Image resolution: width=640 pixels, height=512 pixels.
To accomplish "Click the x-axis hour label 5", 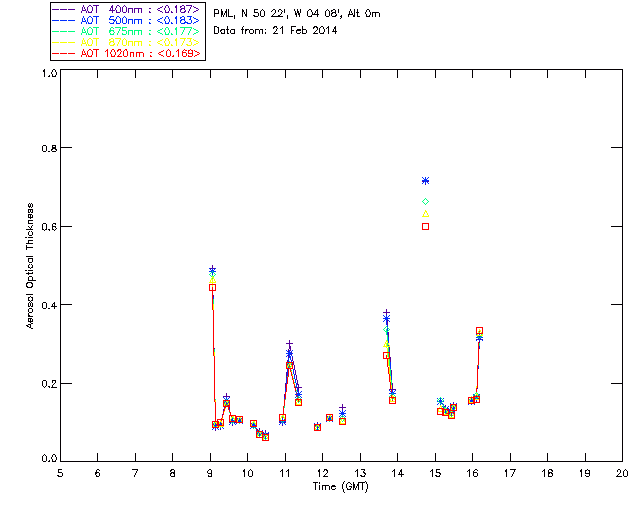I will click(x=60, y=473).
